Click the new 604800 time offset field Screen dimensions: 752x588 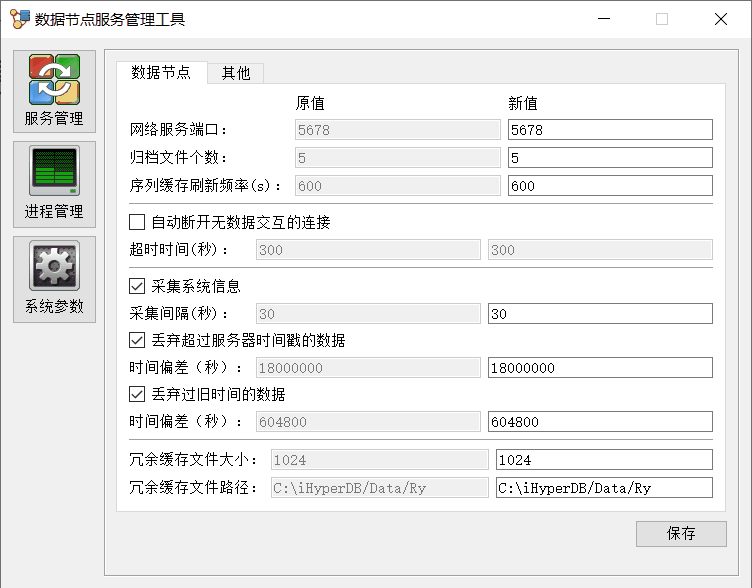pos(600,422)
